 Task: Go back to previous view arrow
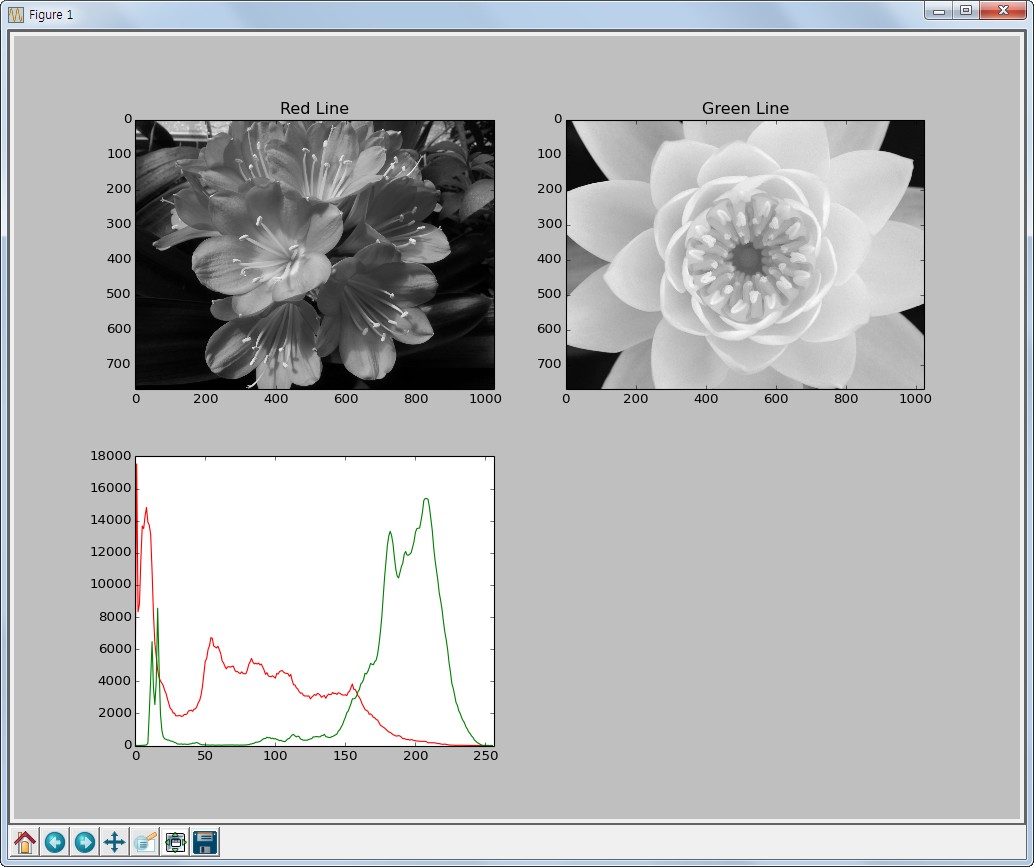click(55, 842)
